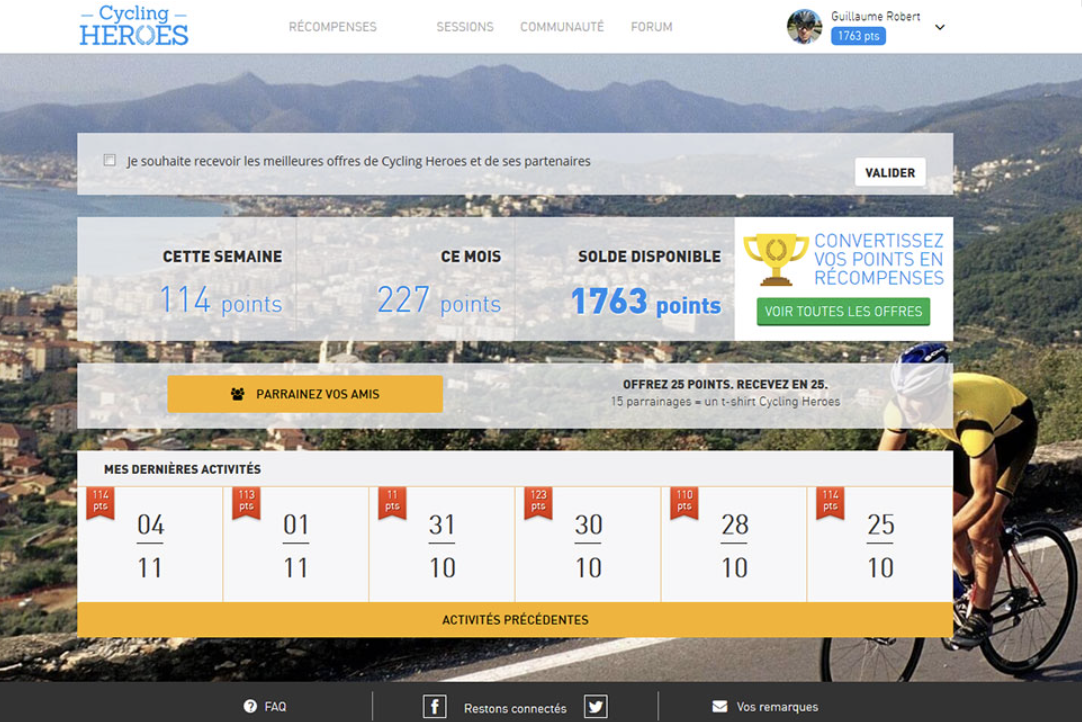
Task: Open the Twitter bird icon
Action: coord(595,707)
